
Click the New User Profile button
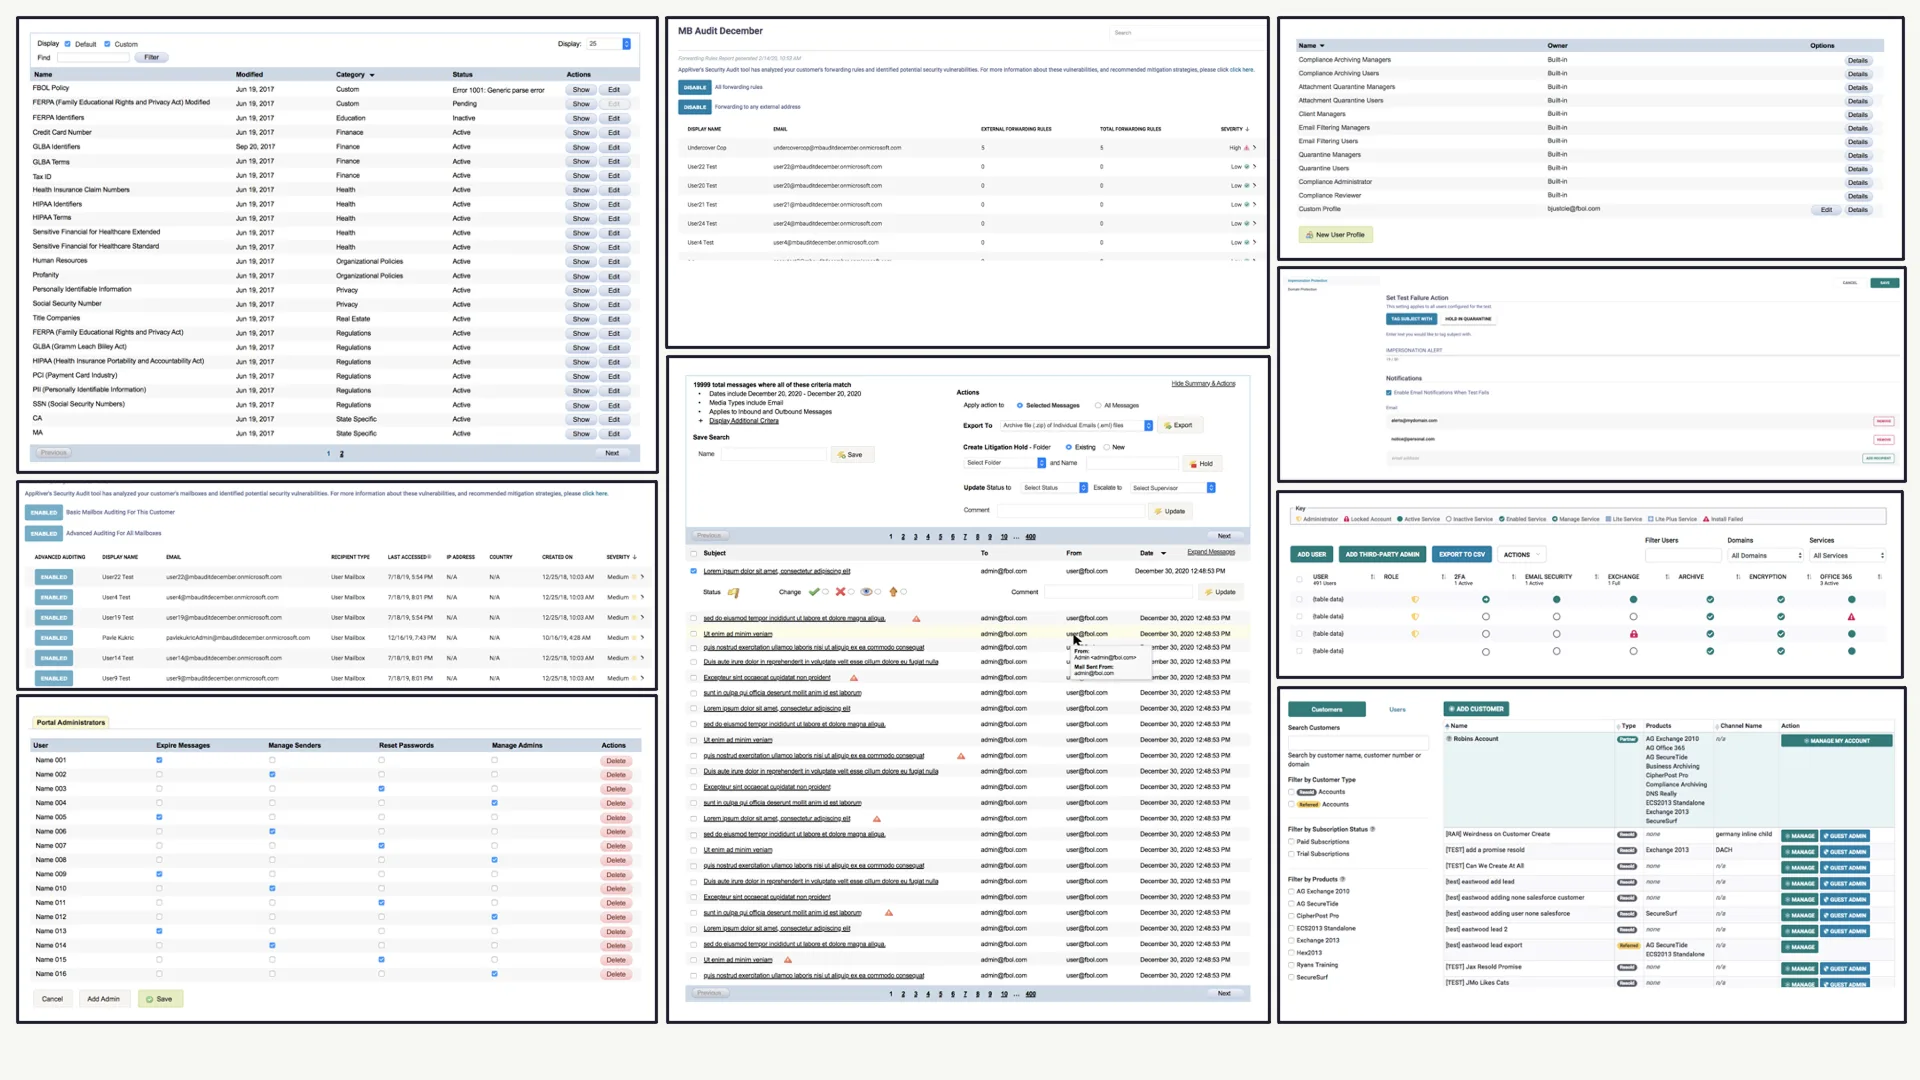1336,235
